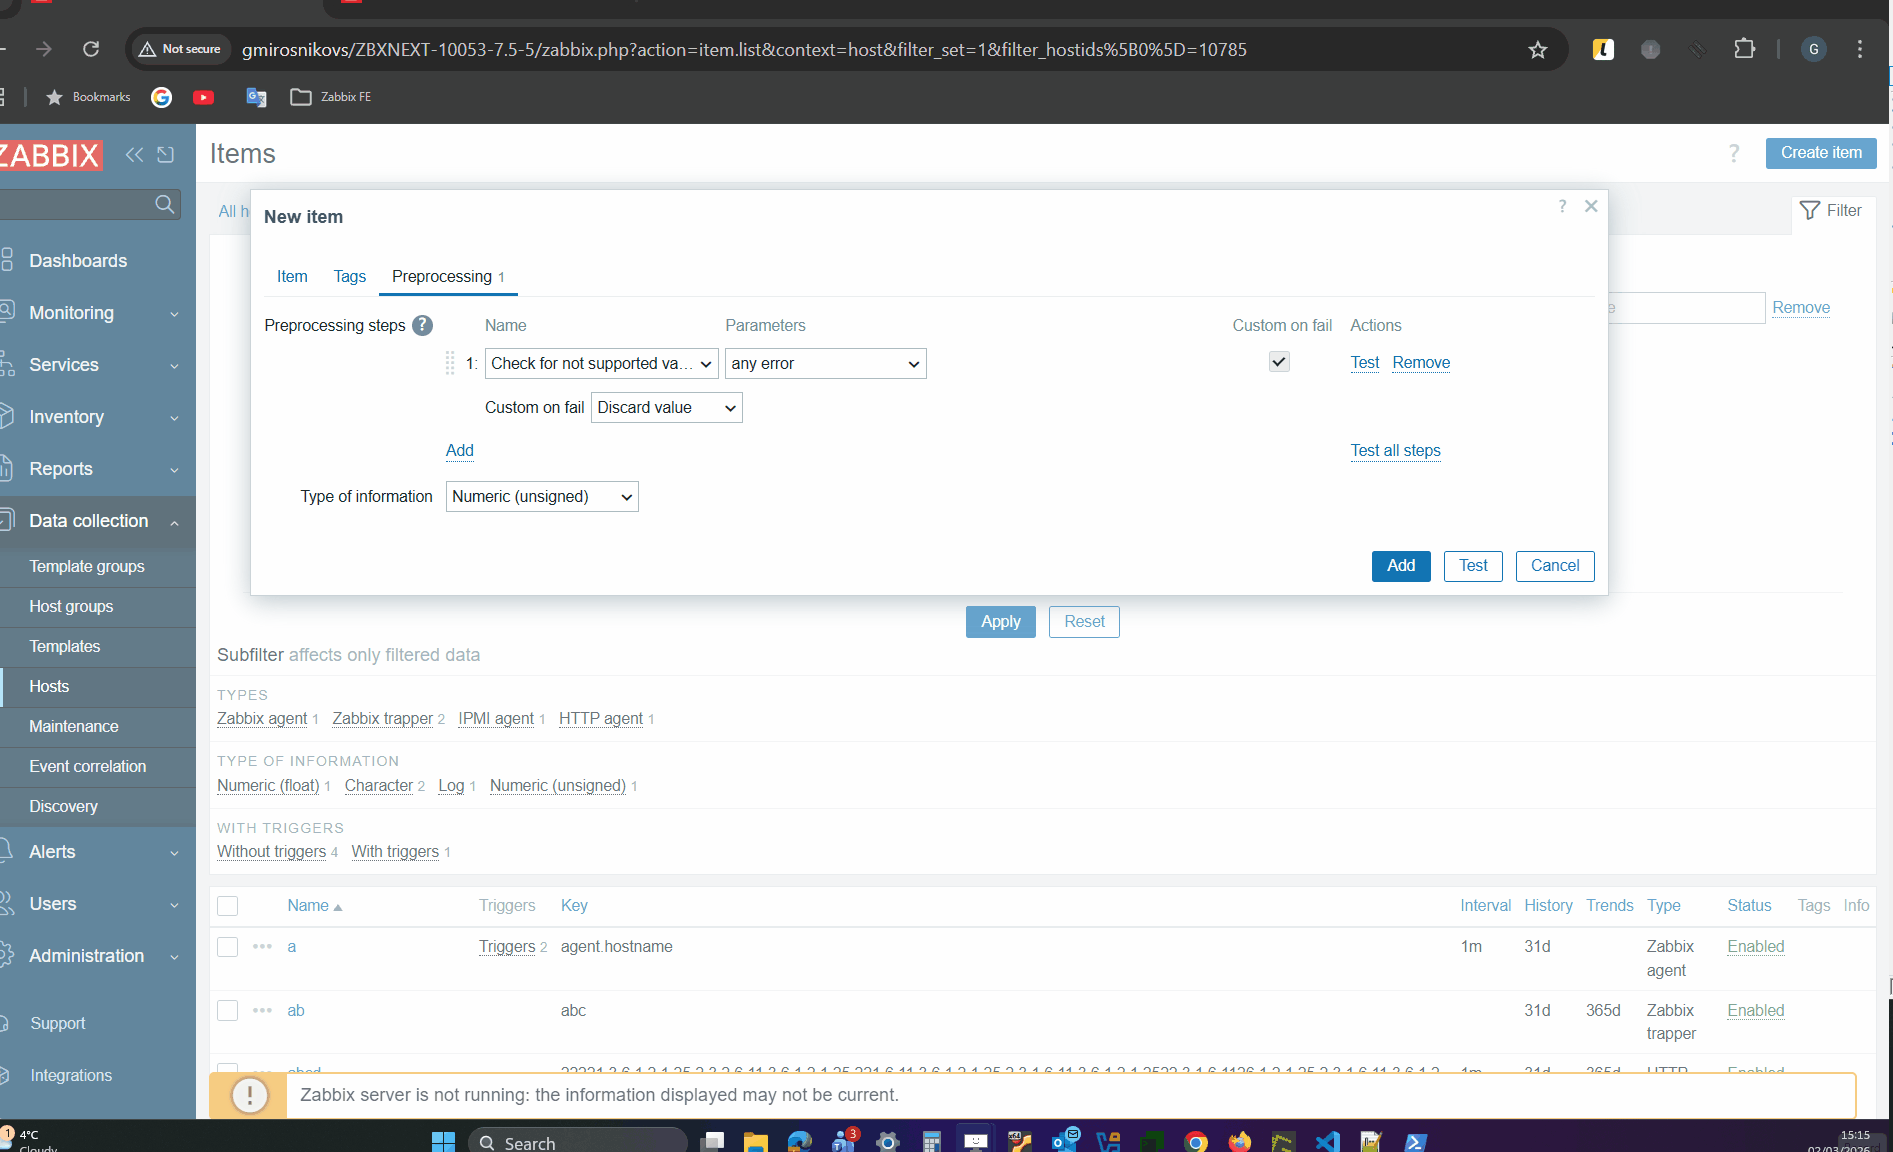
Task: Tick the checkbox for item 'a'
Action: coord(228,947)
